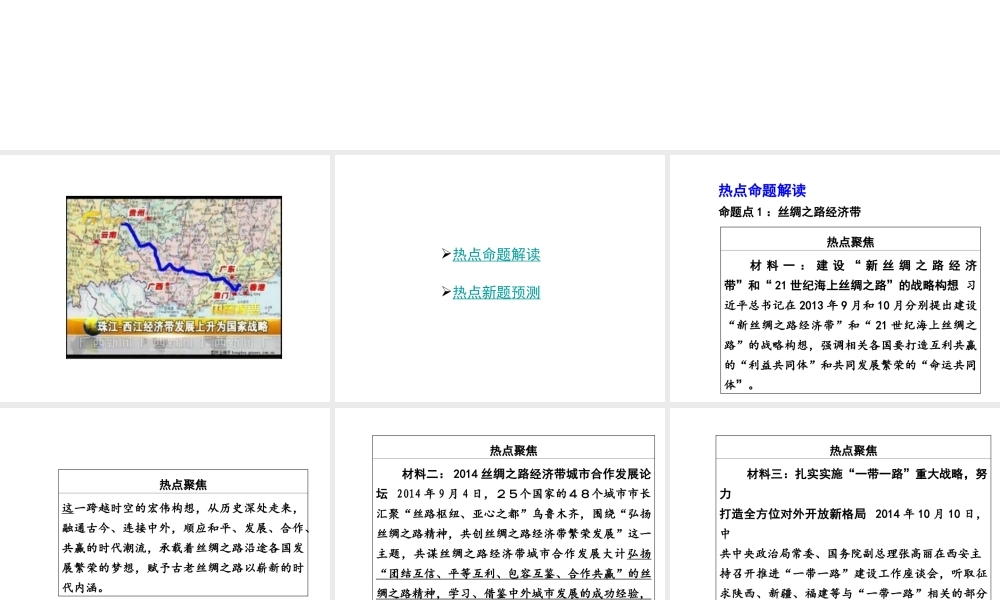Click the map caption 珠江-西江经济带发展上升为国家战略
The image size is (1000, 600).
[182, 326]
